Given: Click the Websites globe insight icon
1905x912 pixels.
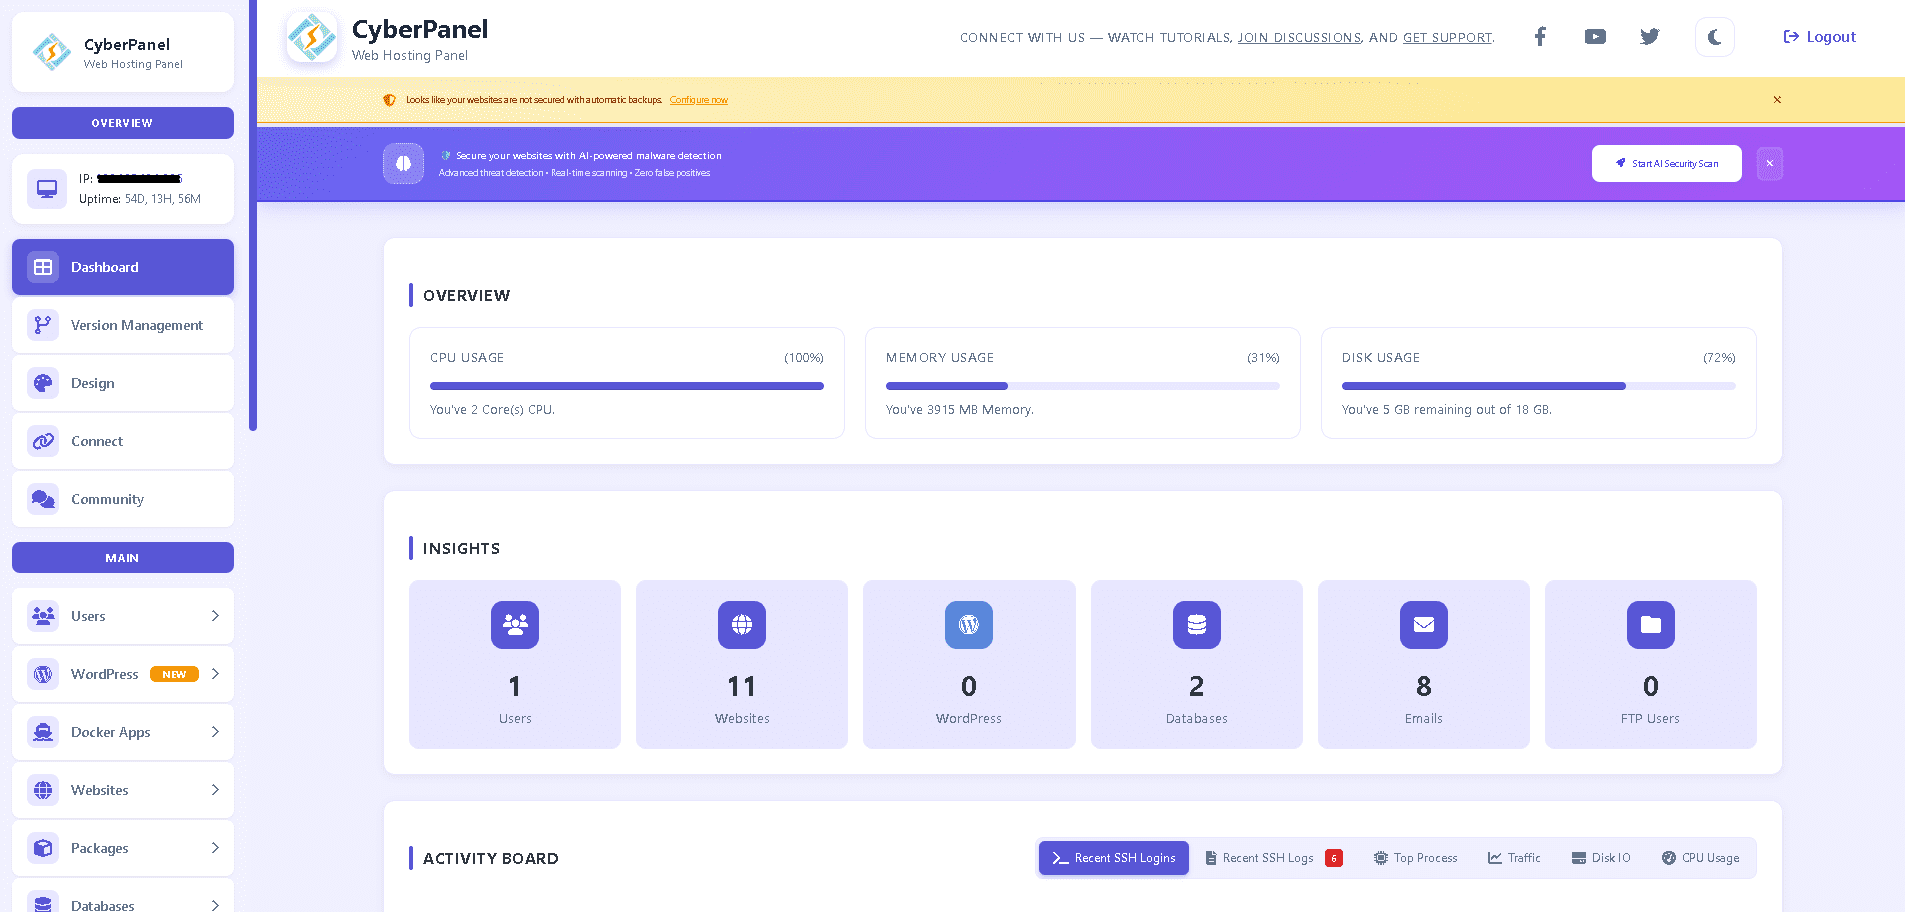Looking at the screenshot, I should (742, 625).
